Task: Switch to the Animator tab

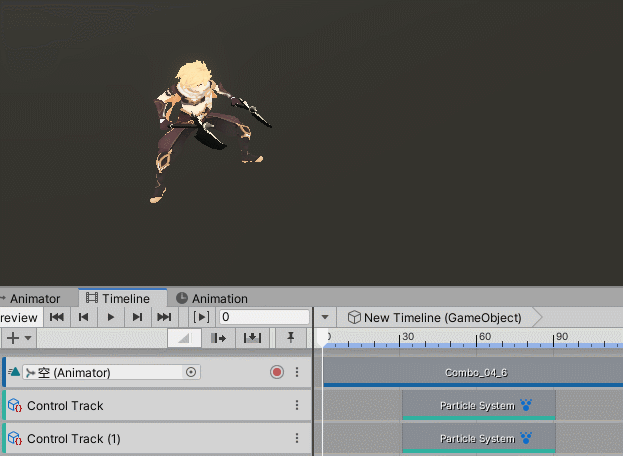Action: click(x=35, y=298)
